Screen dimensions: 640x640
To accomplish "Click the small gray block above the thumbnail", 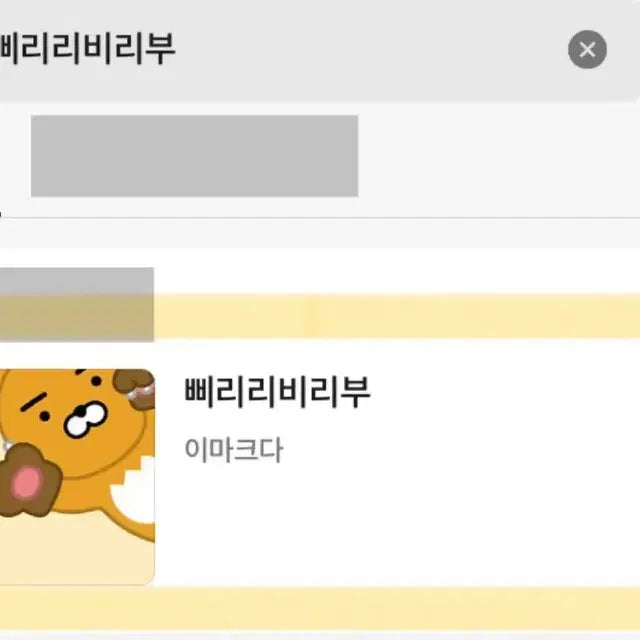I will (x=77, y=304).
